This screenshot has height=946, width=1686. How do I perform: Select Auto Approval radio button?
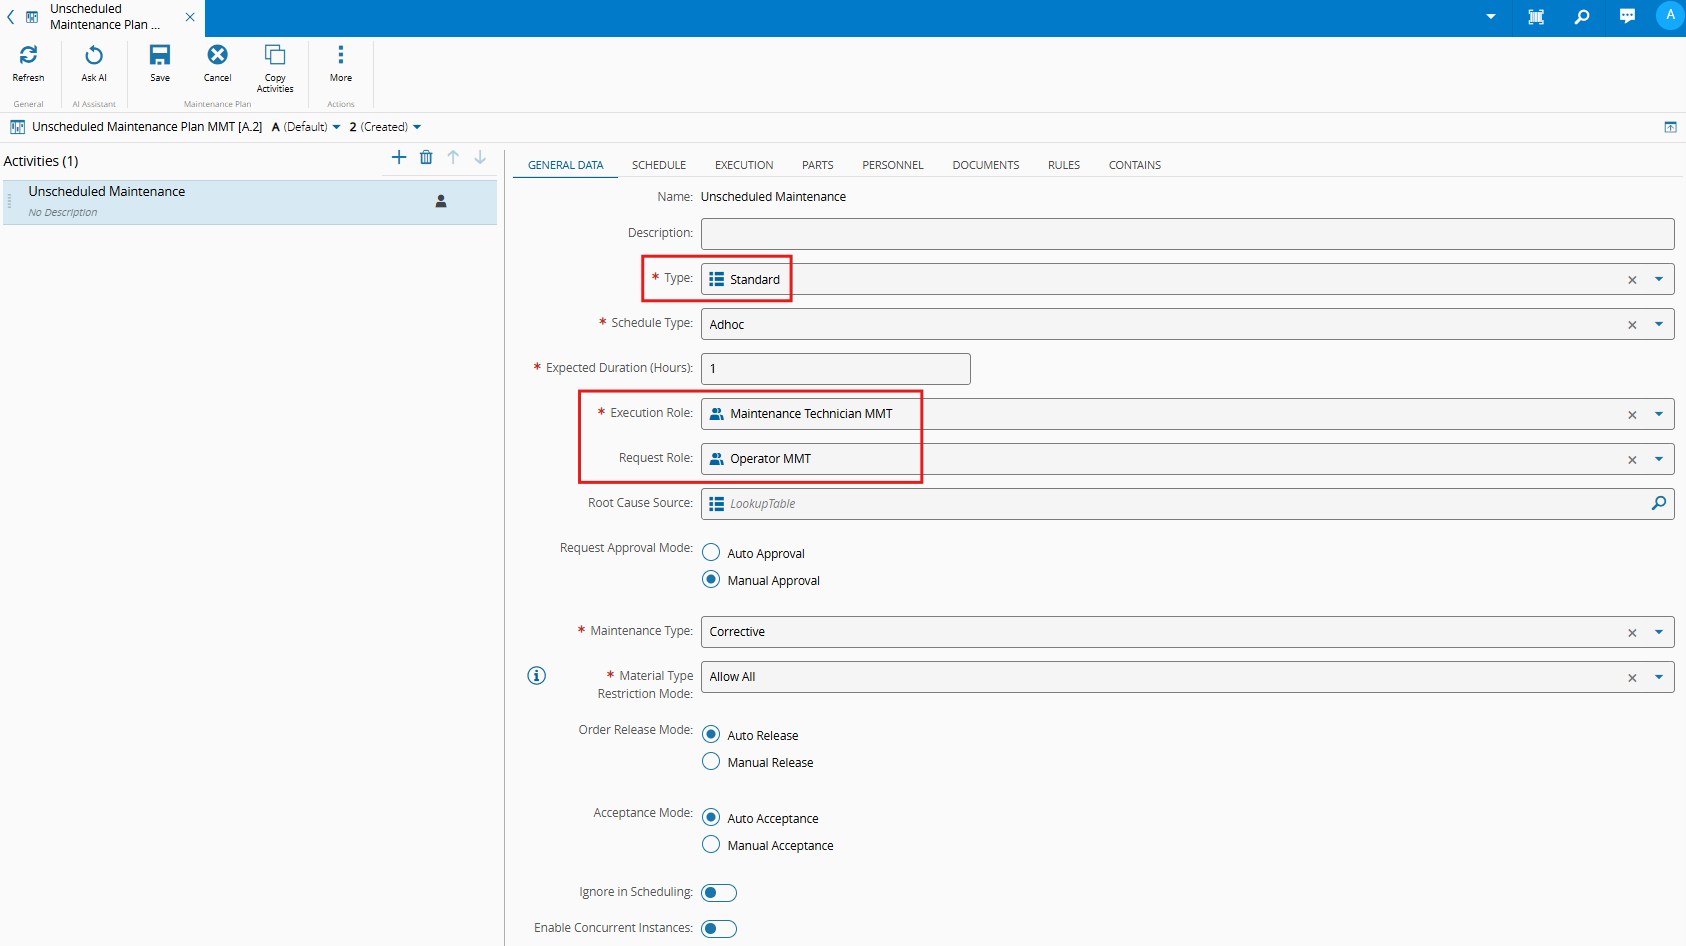coord(711,552)
